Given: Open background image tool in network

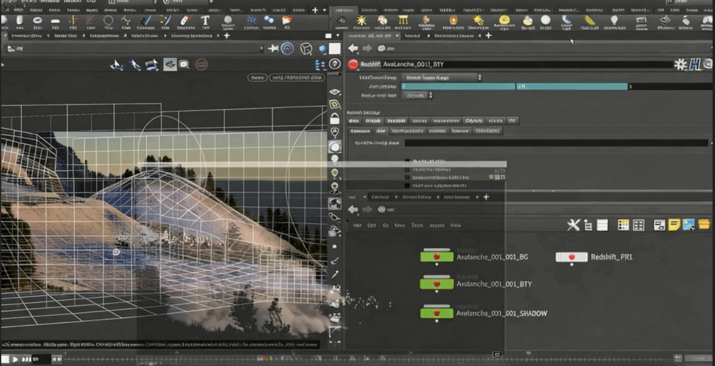Looking at the screenshot, I should pos(689,225).
